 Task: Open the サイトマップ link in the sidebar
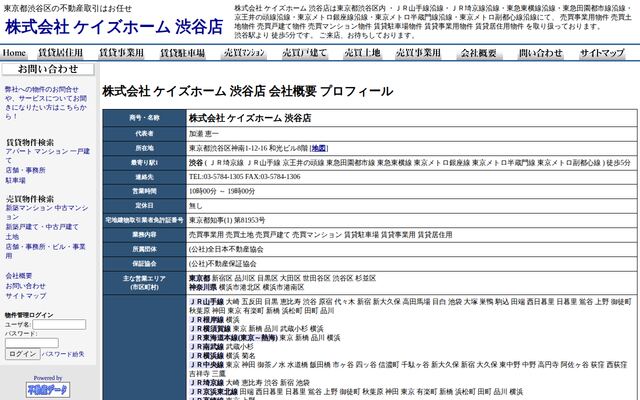pos(25,296)
